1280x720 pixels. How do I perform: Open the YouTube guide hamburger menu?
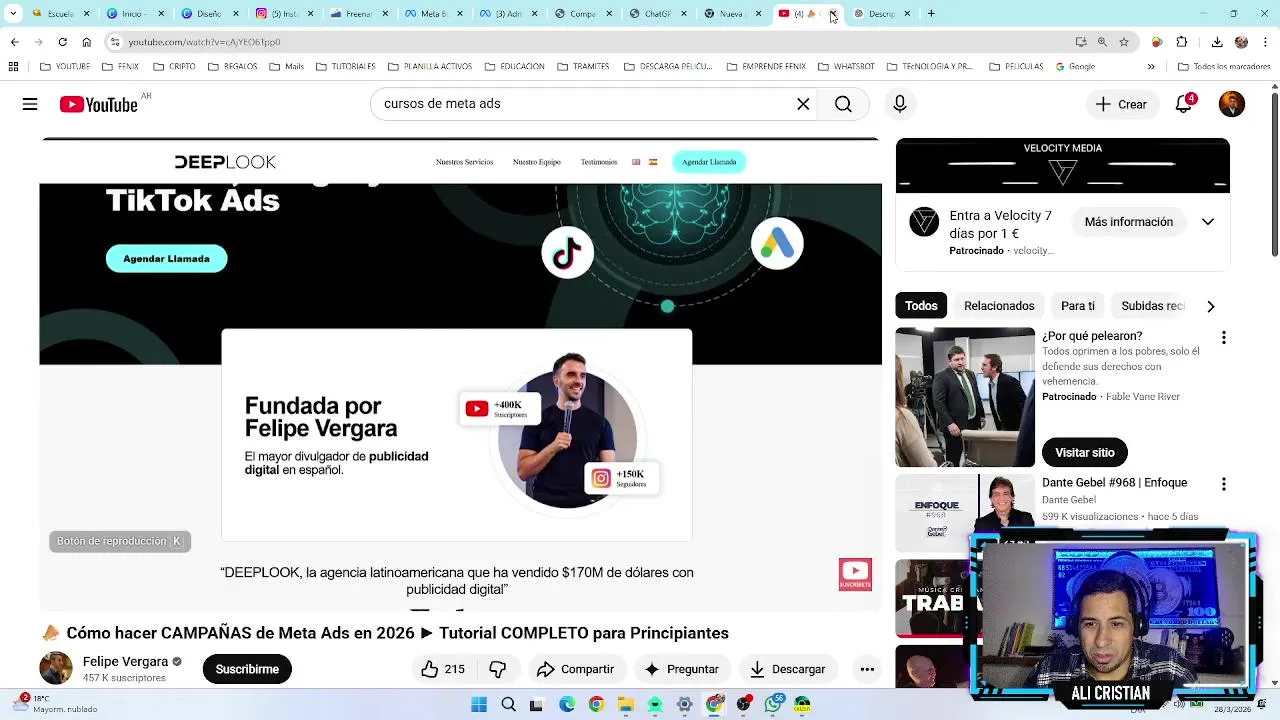tap(30, 104)
